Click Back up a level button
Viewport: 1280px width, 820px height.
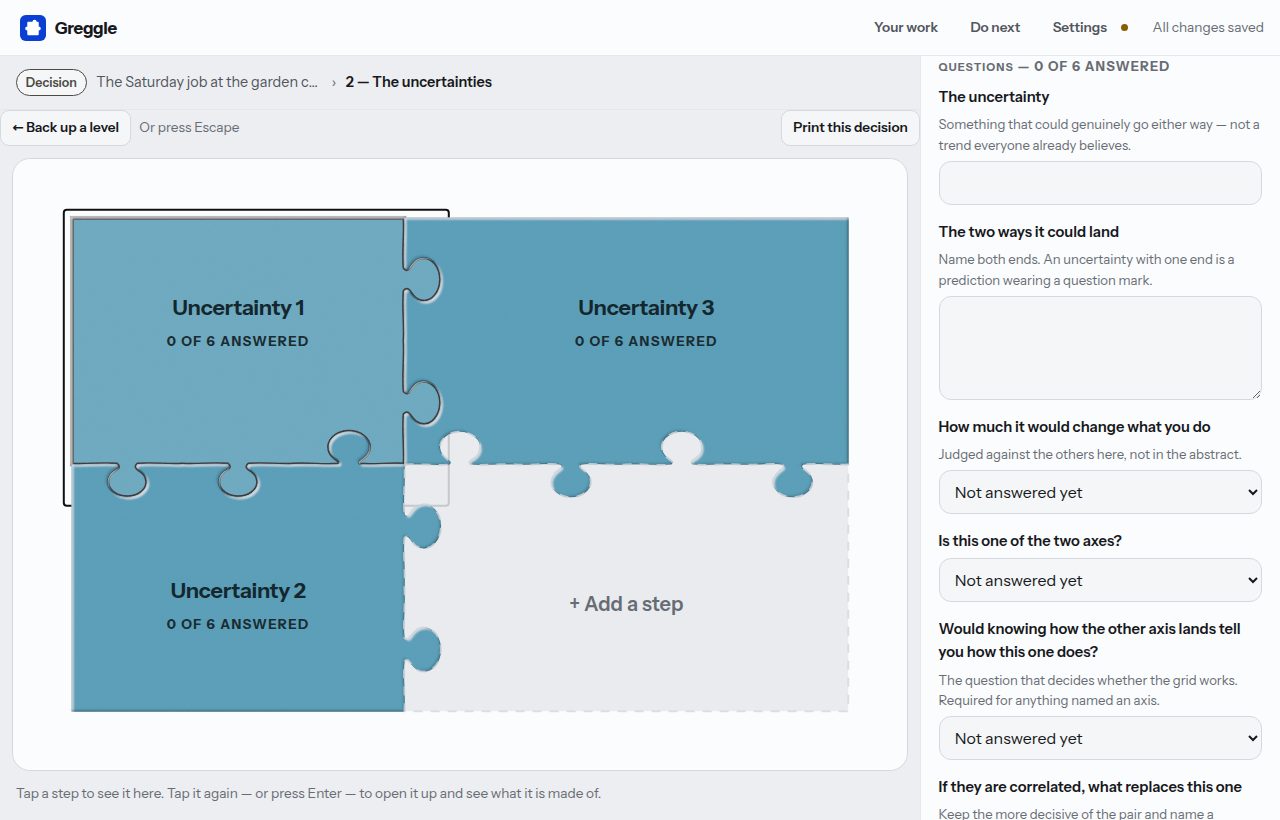pyautogui.click(x=66, y=127)
